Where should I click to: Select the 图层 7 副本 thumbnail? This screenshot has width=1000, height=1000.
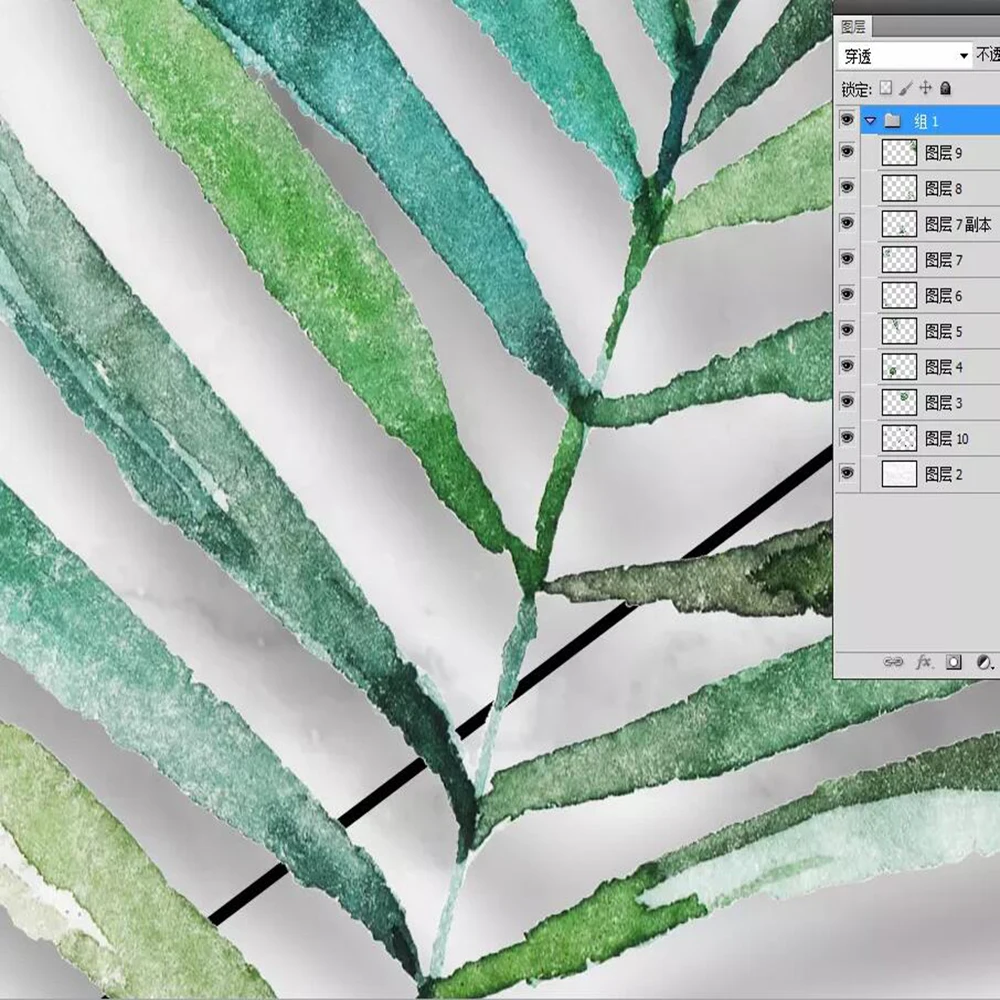(899, 224)
